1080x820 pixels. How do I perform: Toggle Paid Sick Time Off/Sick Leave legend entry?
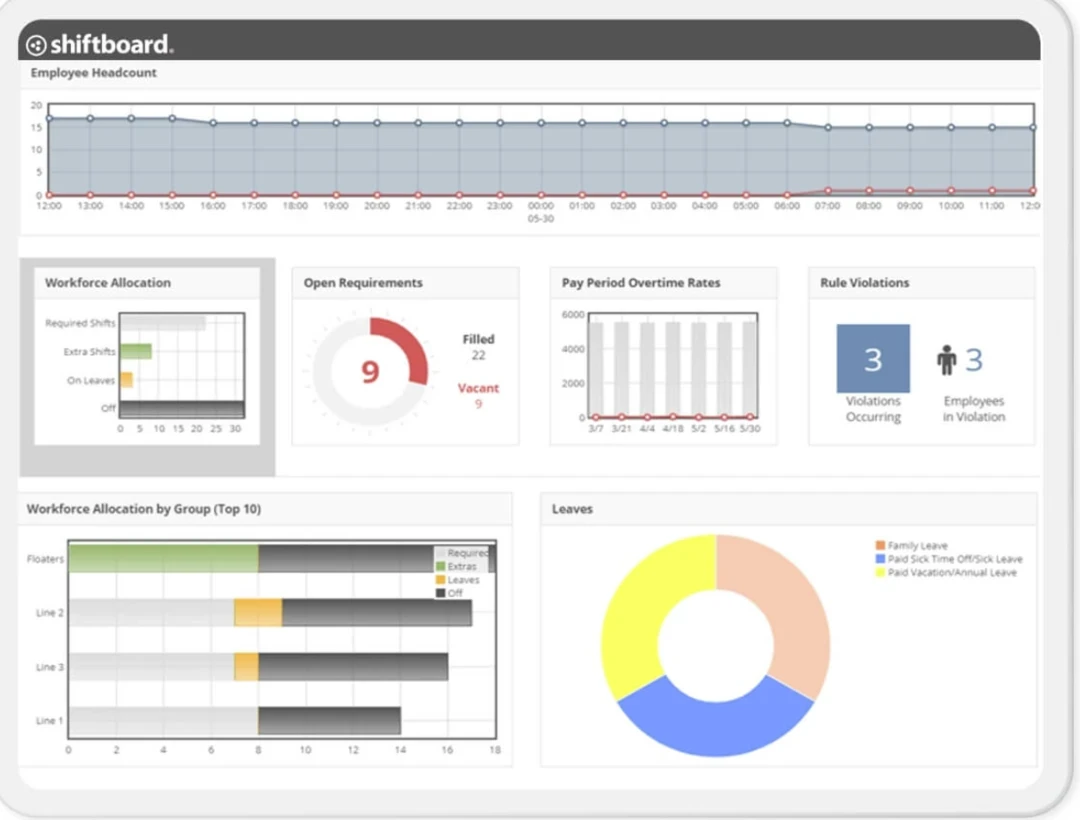954,559
